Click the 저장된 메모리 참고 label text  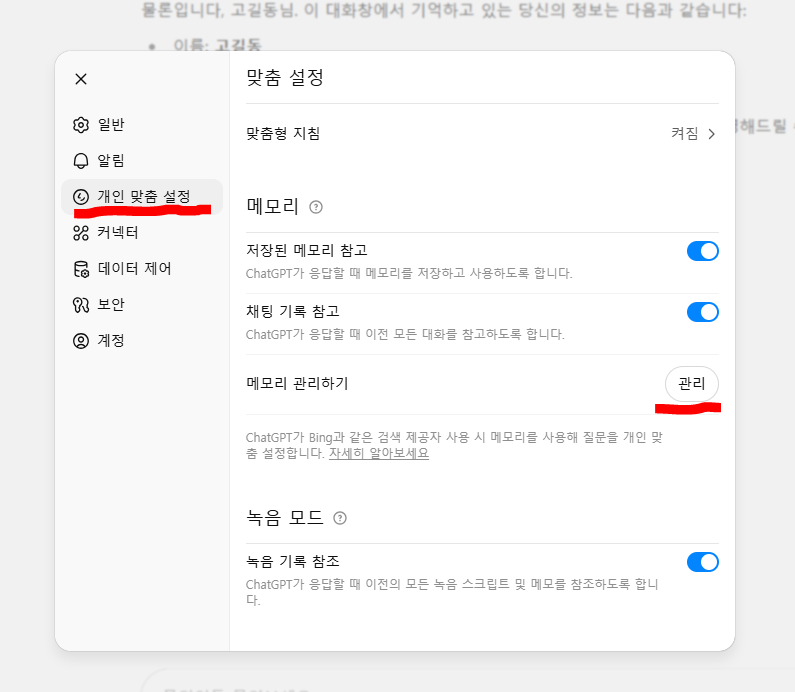pos(307,250)
